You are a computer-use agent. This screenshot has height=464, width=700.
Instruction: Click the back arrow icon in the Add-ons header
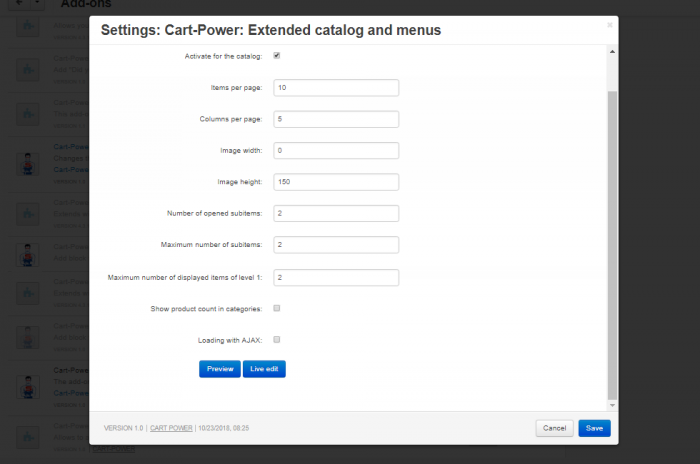19,3
